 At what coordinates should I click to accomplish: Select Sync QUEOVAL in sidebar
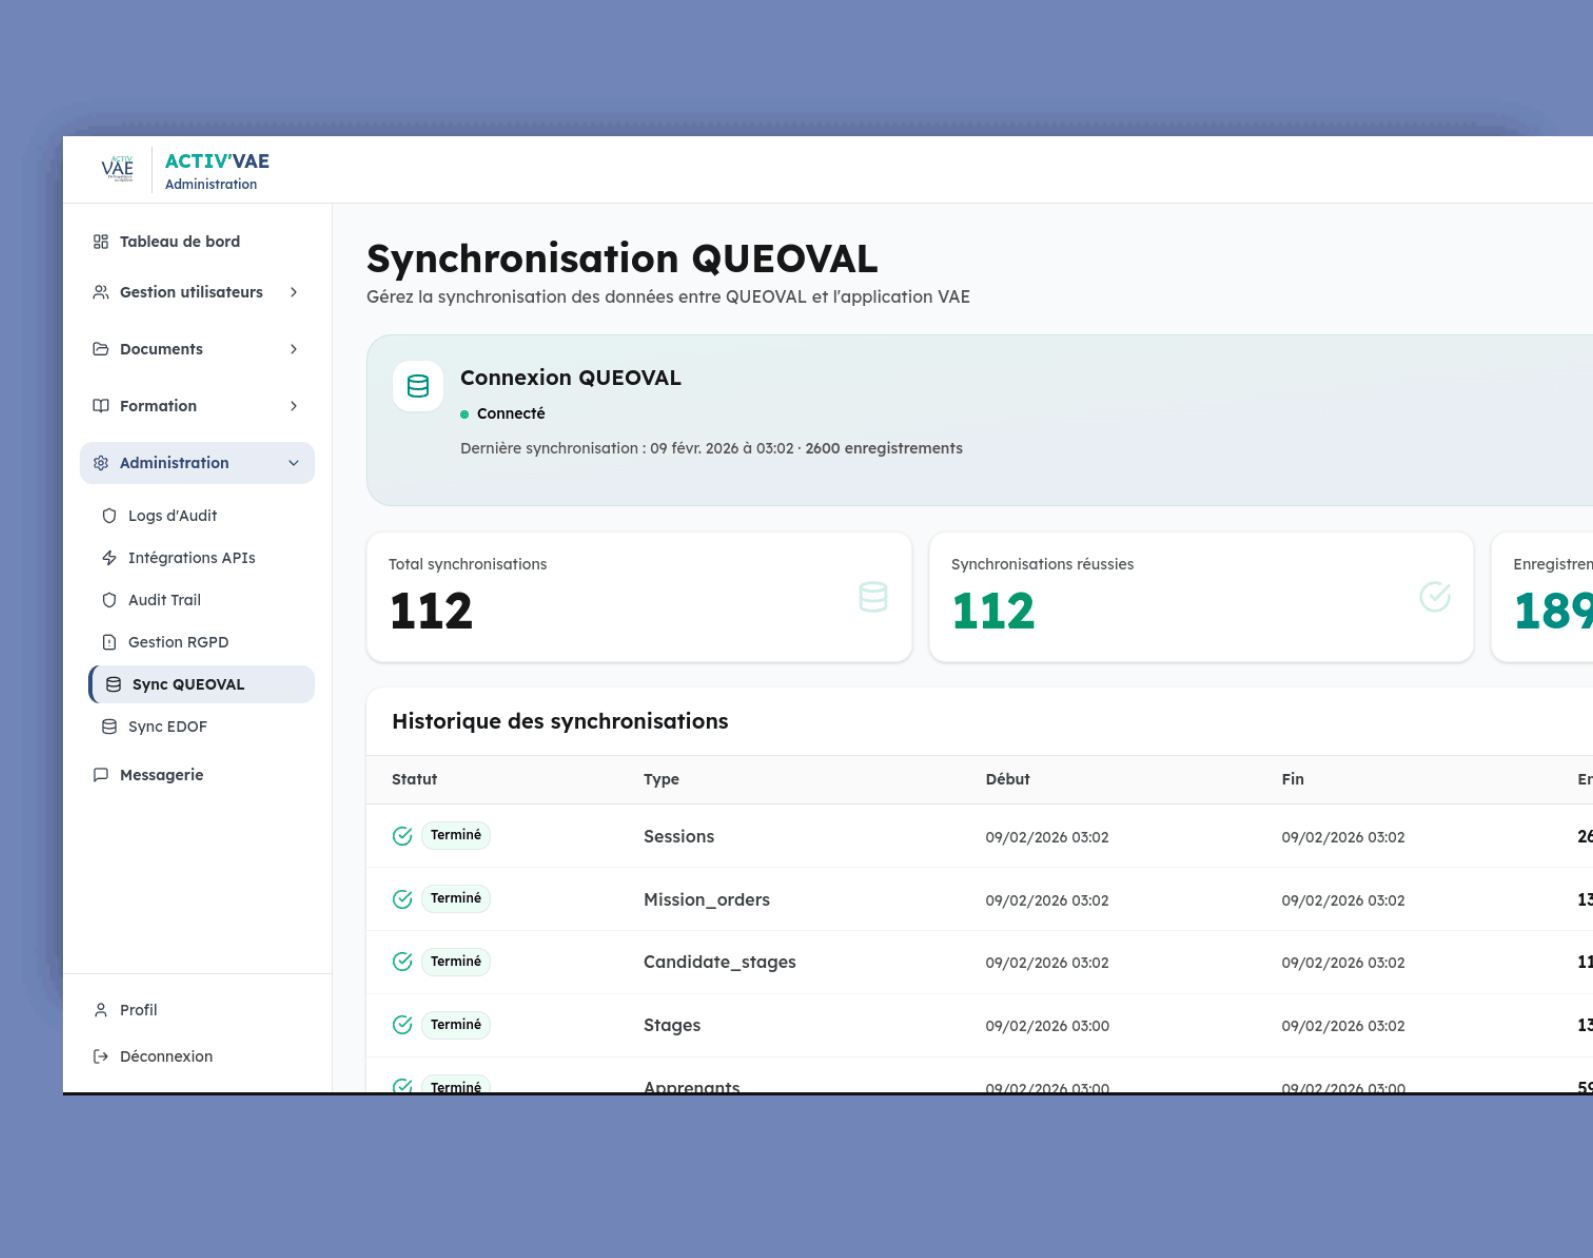(x=188, y=685)
